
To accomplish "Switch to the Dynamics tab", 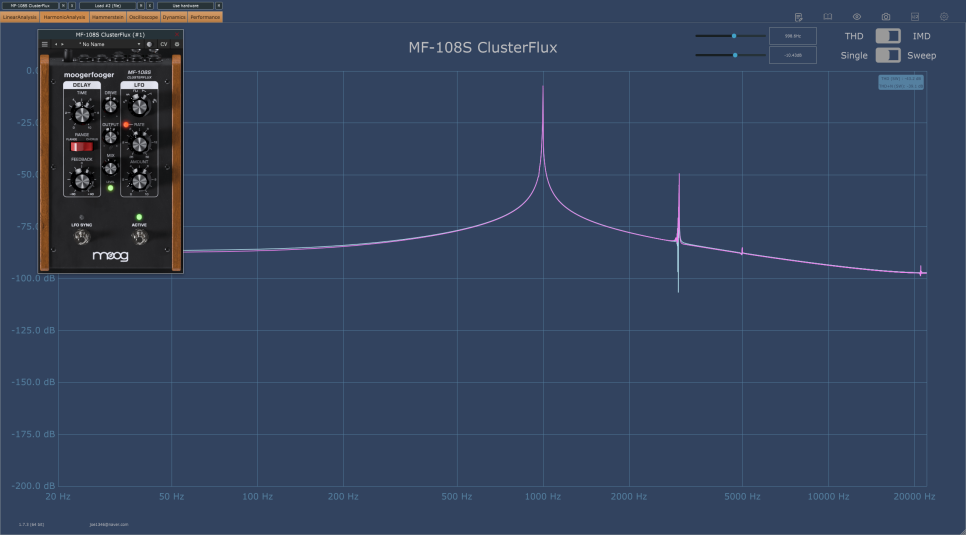I will pos(174,17).
